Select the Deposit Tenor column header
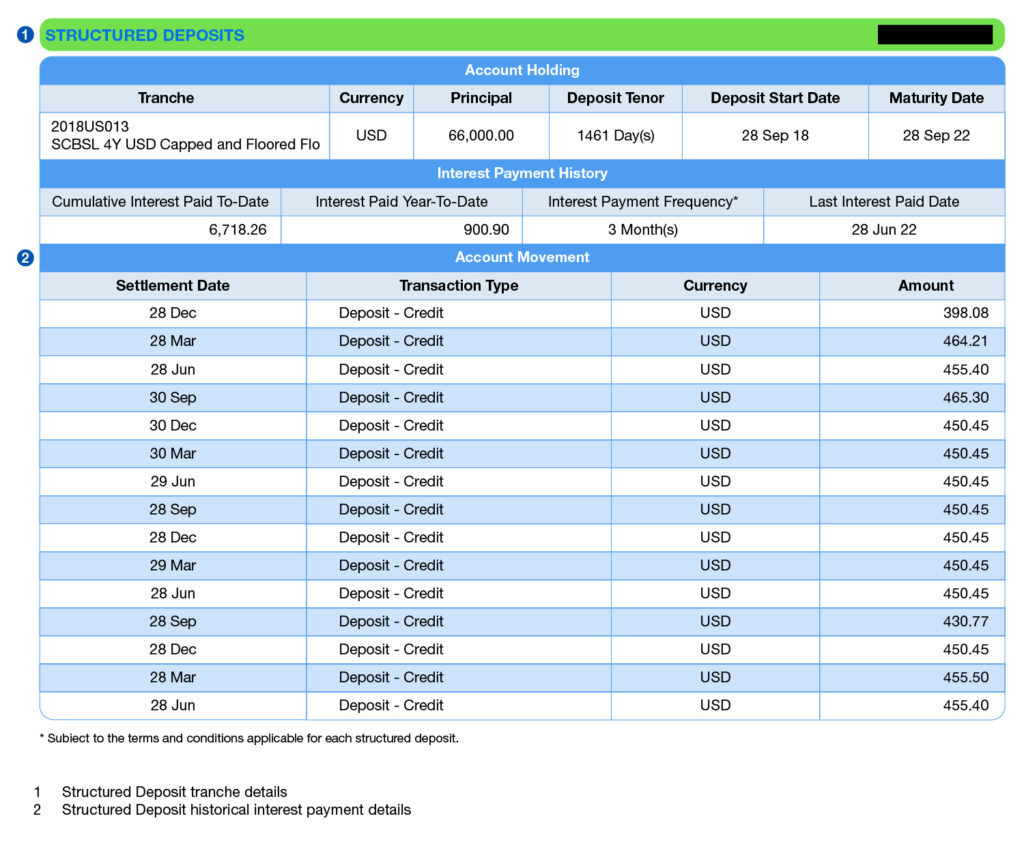Viewport: 1024px width, 853px height. point(615,98)
